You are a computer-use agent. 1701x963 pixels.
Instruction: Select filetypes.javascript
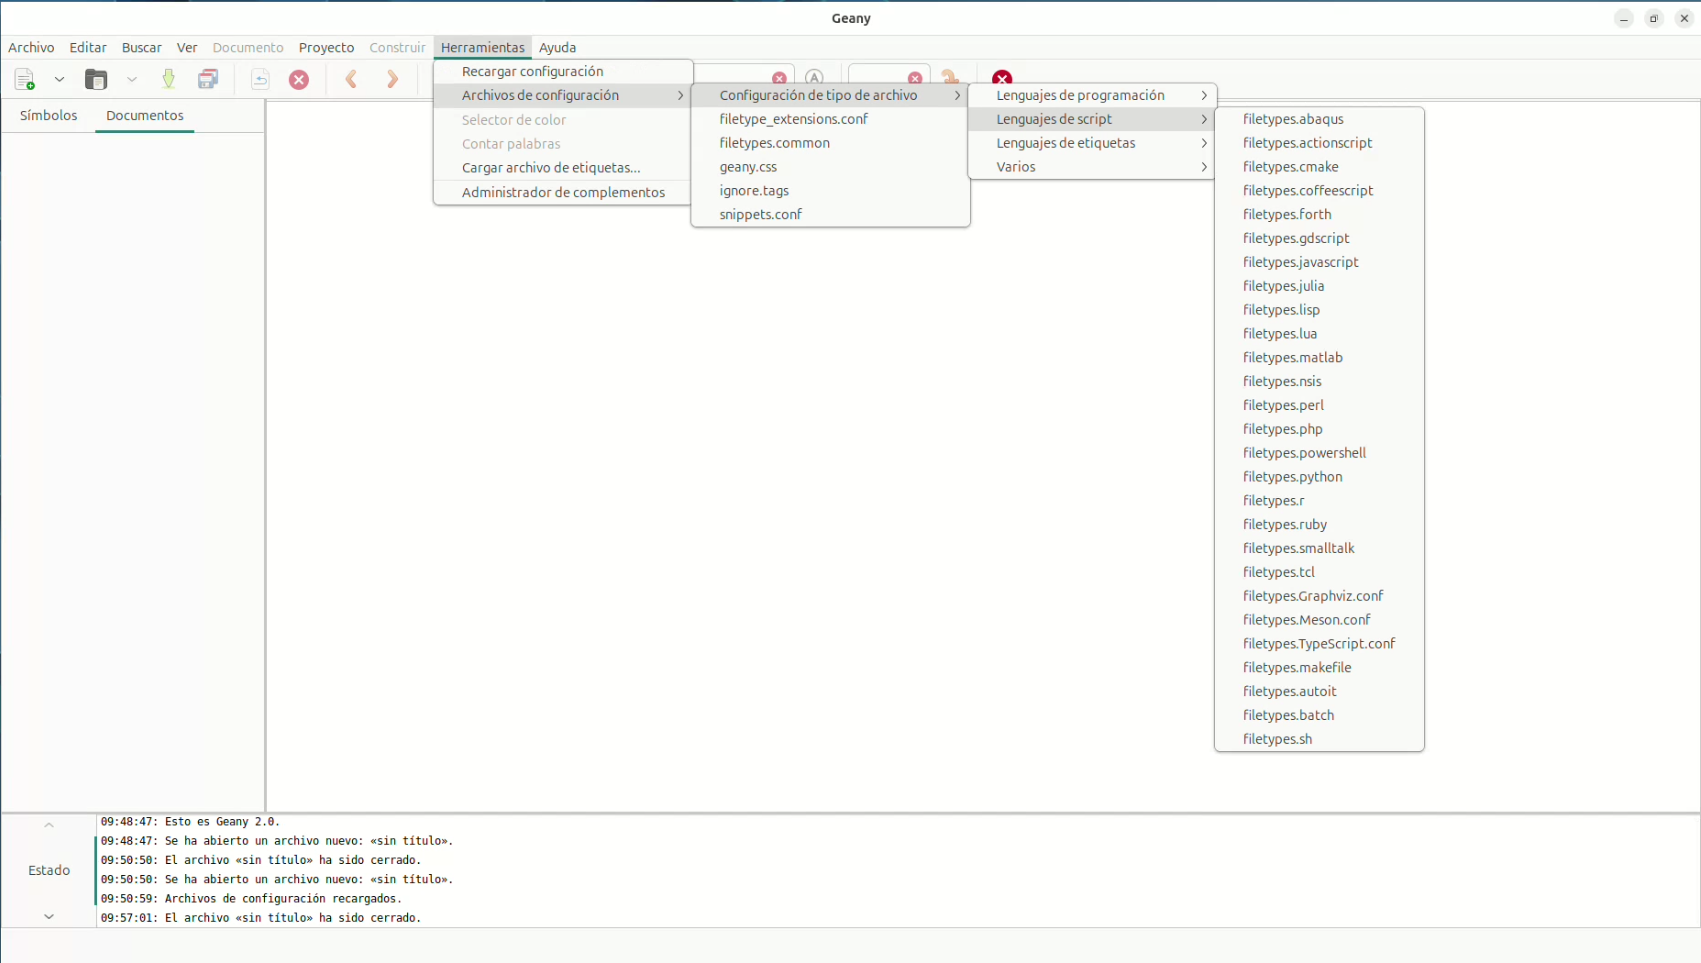1319,262
